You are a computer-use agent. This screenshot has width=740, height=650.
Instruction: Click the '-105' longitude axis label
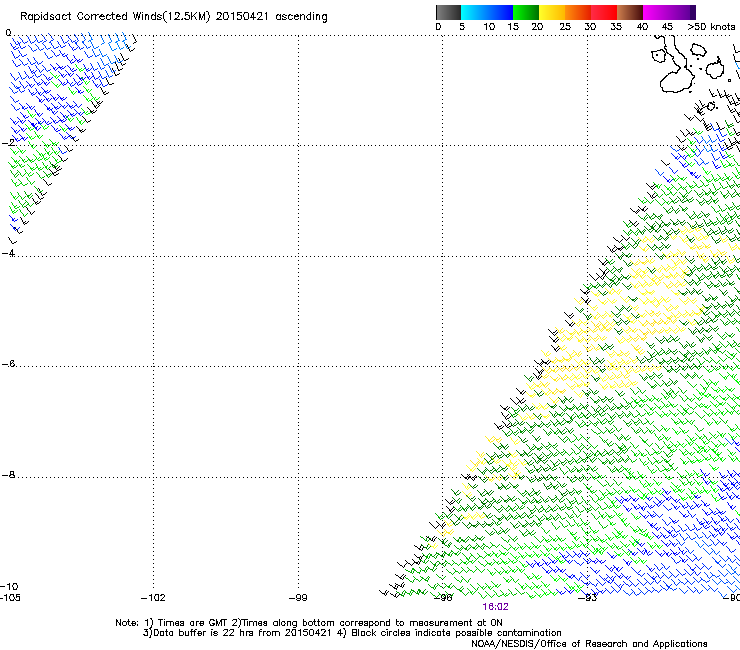(10, 598)
